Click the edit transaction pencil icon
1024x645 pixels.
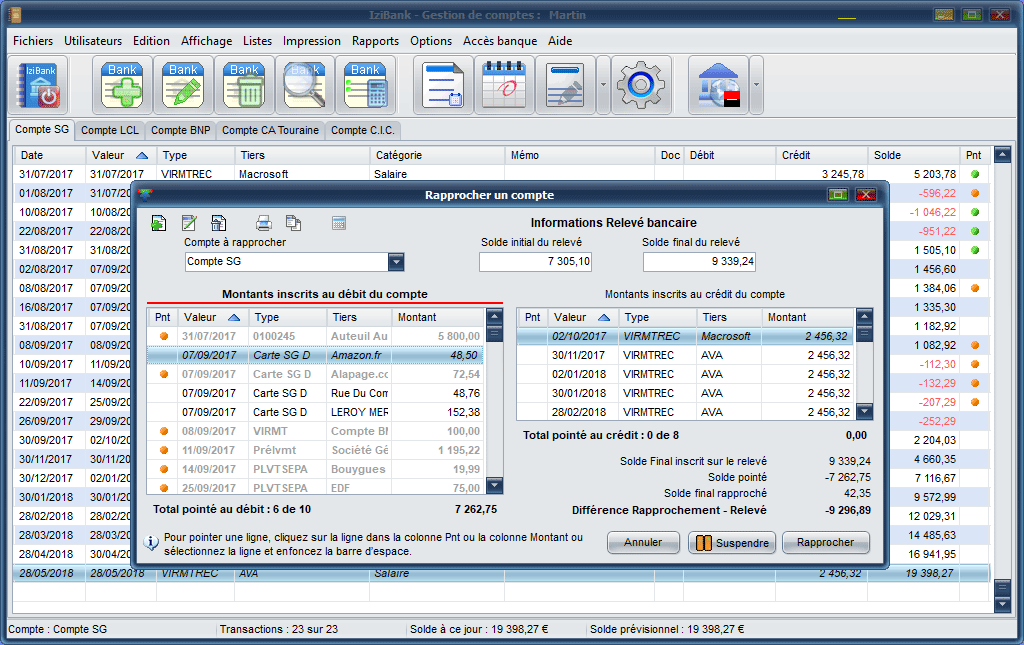point(183,85)
